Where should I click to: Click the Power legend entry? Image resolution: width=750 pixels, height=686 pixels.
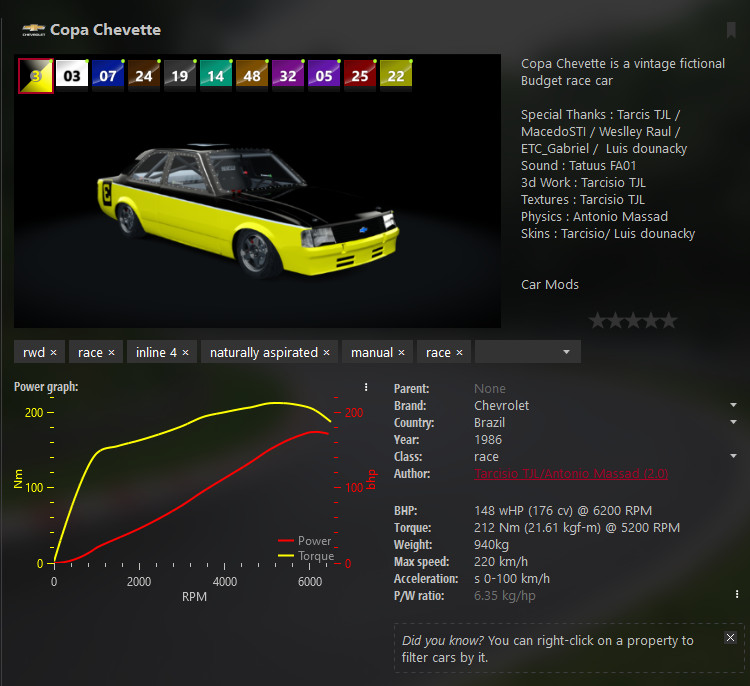304,541
